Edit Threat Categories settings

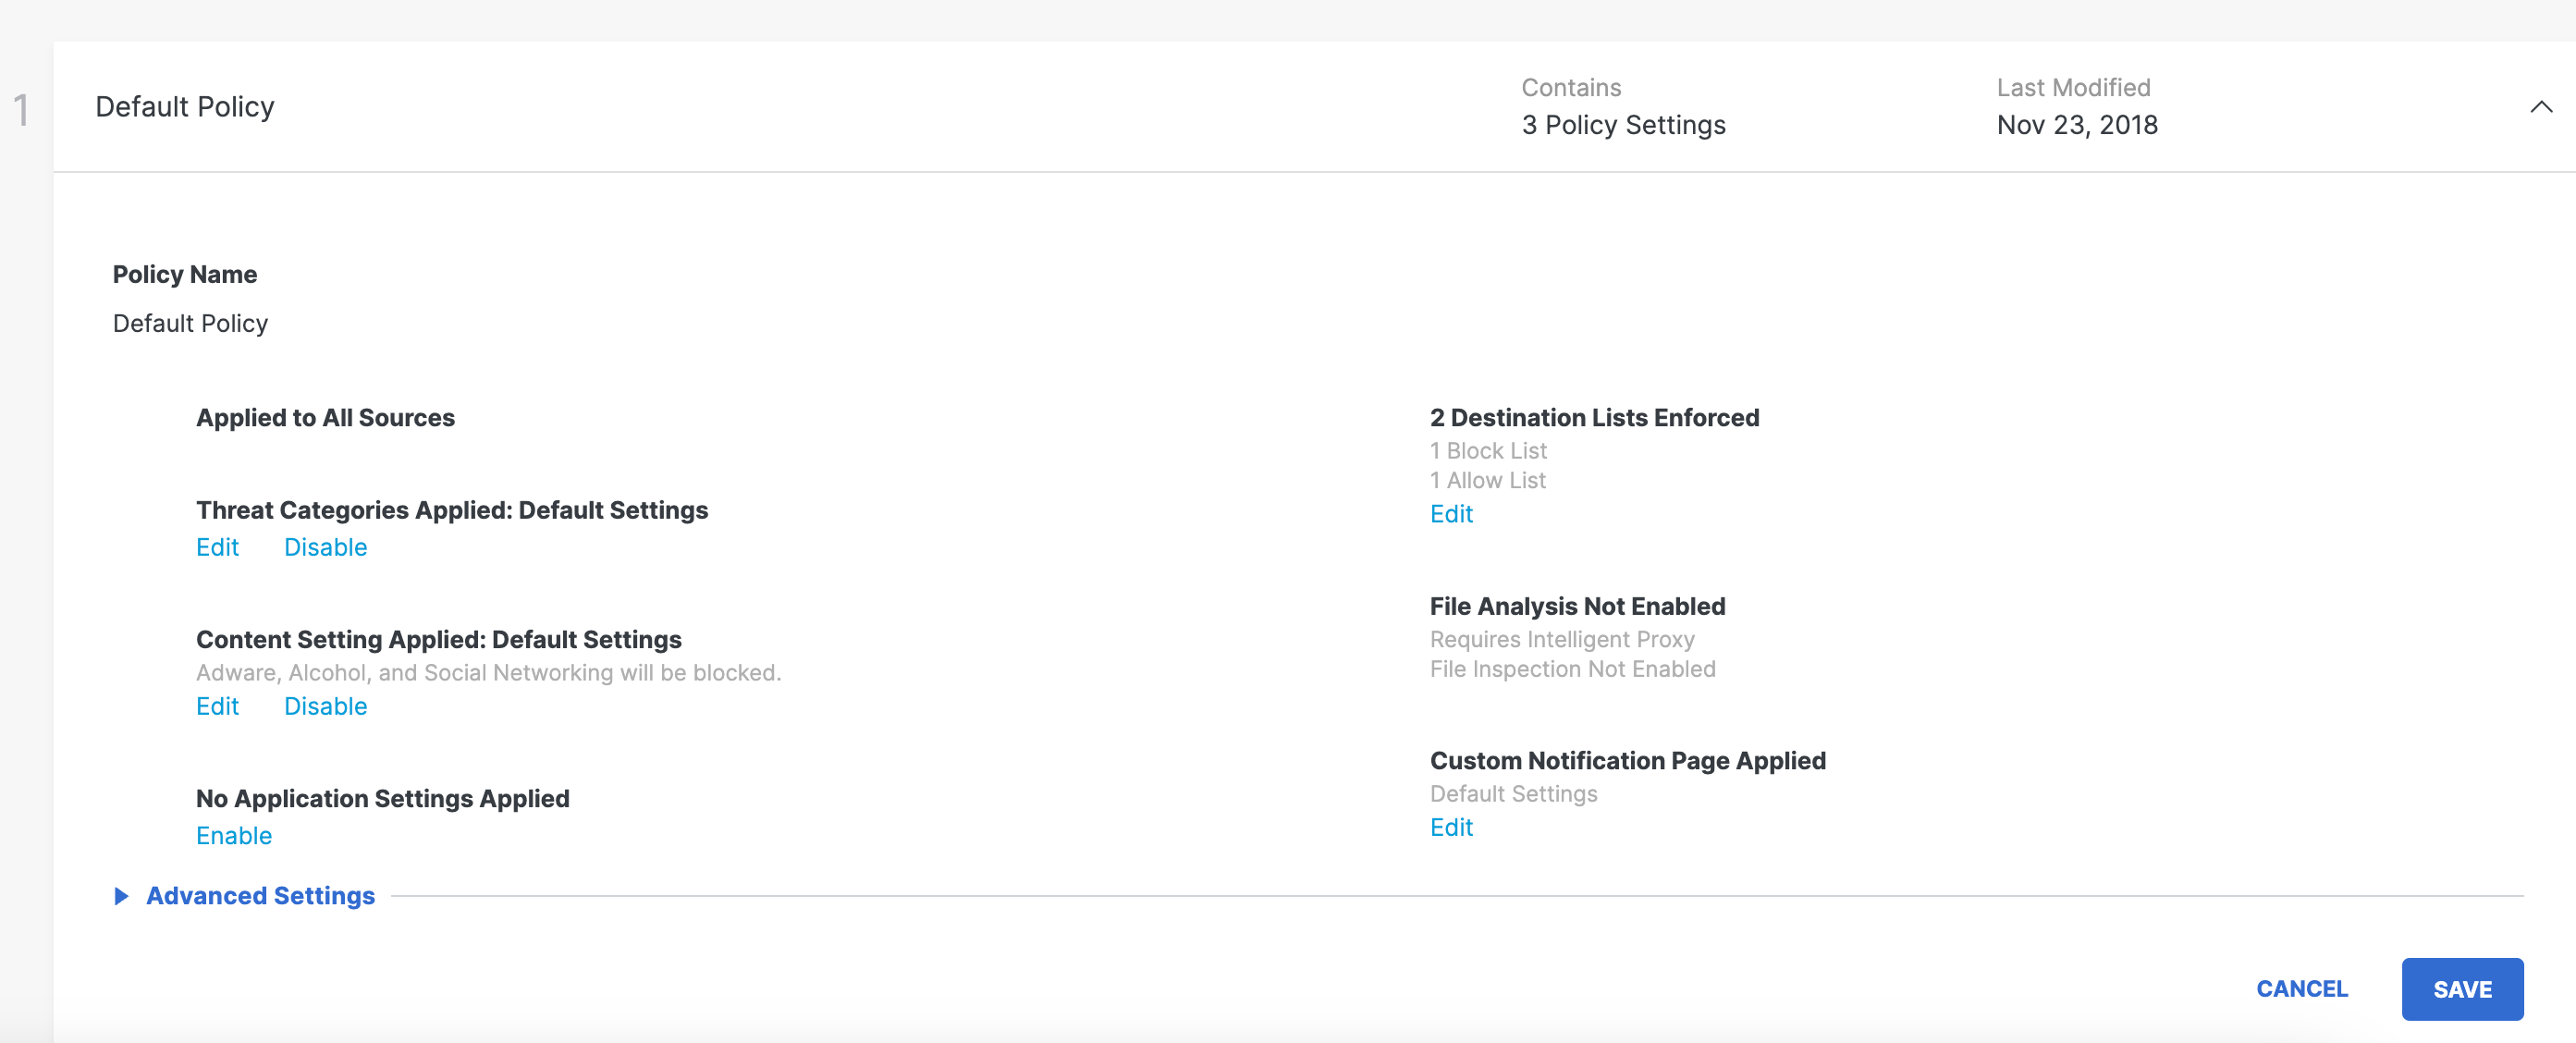(217, 547)
